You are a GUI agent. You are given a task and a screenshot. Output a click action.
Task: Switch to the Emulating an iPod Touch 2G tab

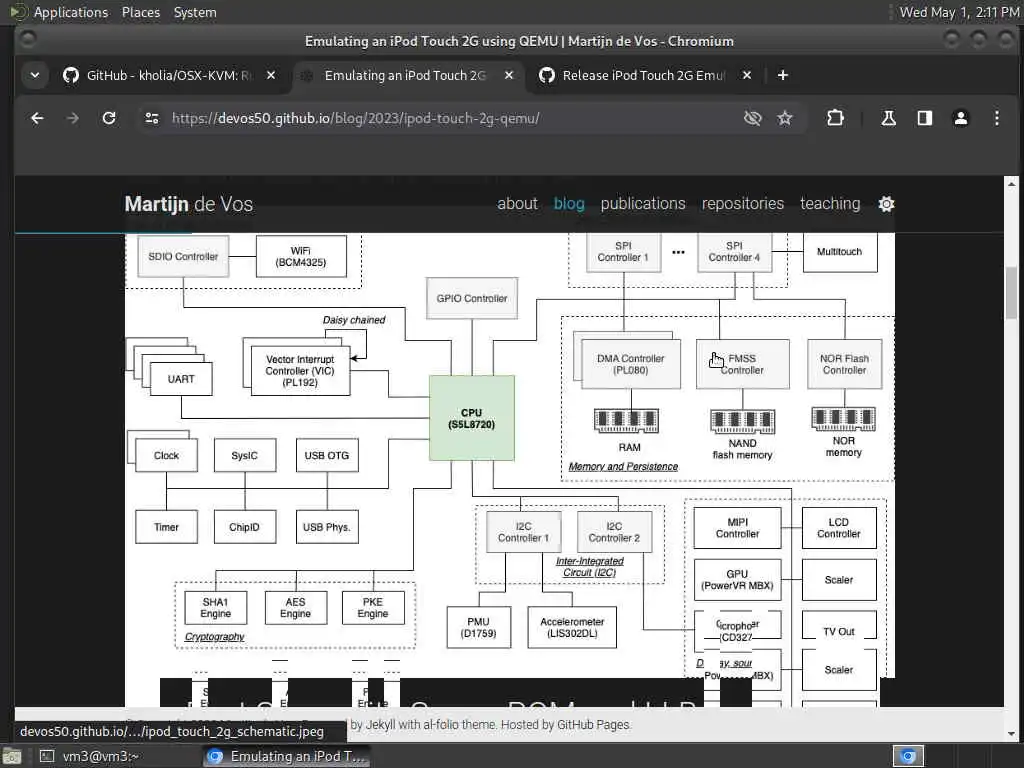point(405,75)
